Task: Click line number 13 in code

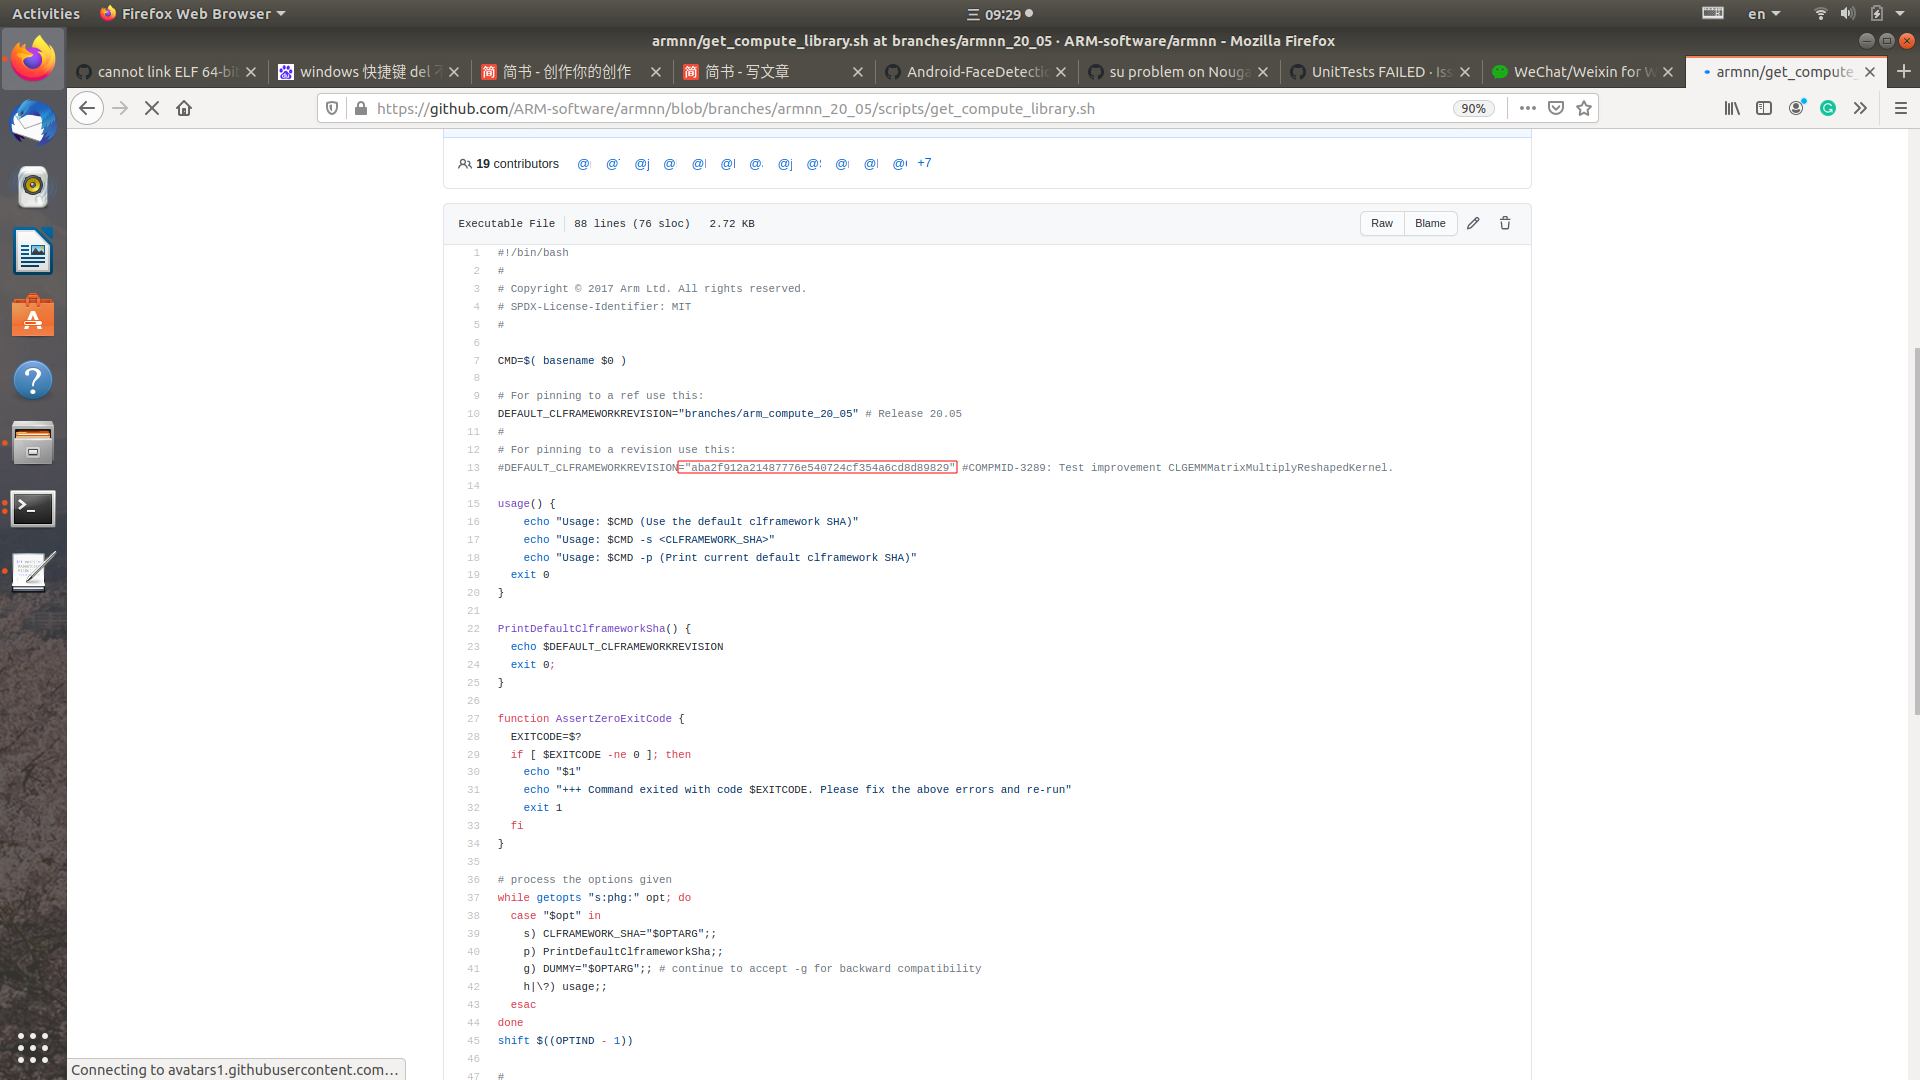Action: pyautogui.click(x=473, y=468)
